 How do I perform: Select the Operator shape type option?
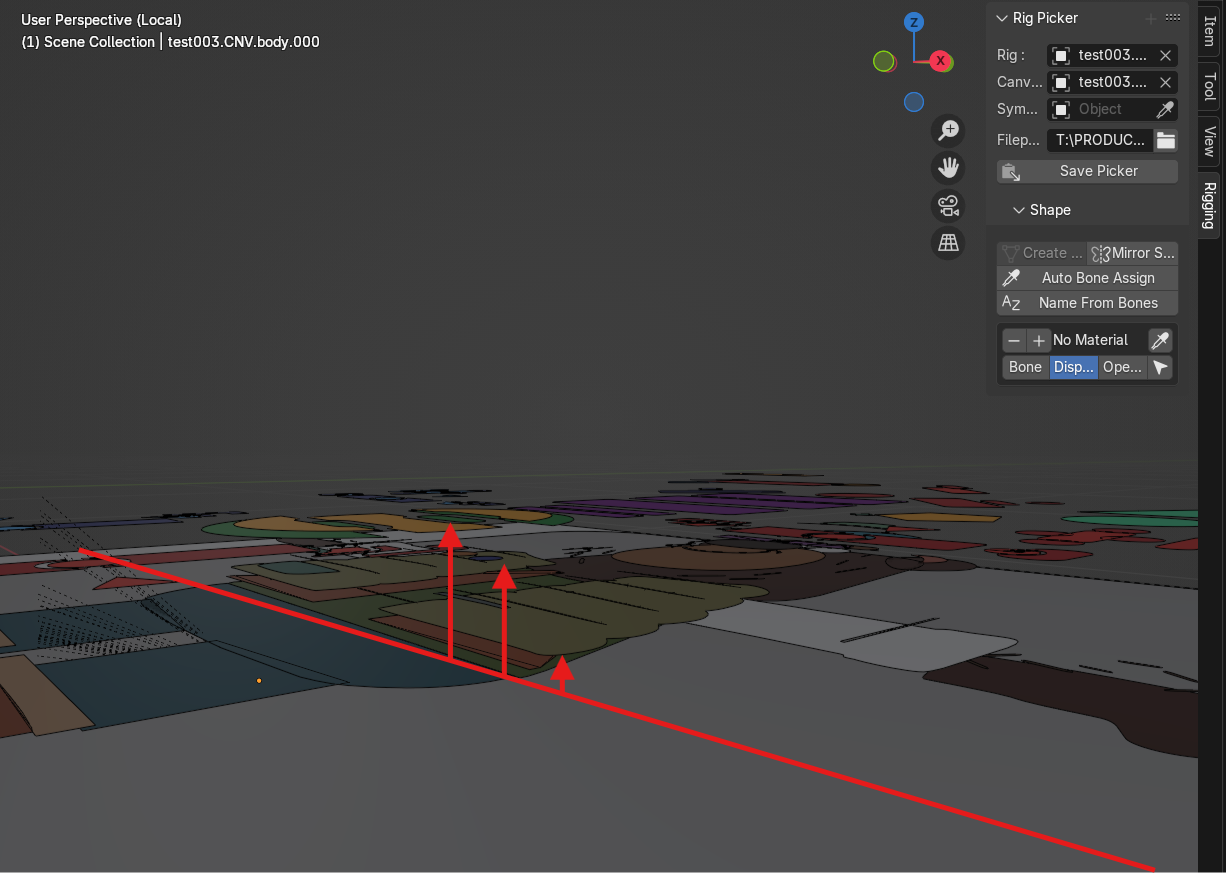[1122, 367]
